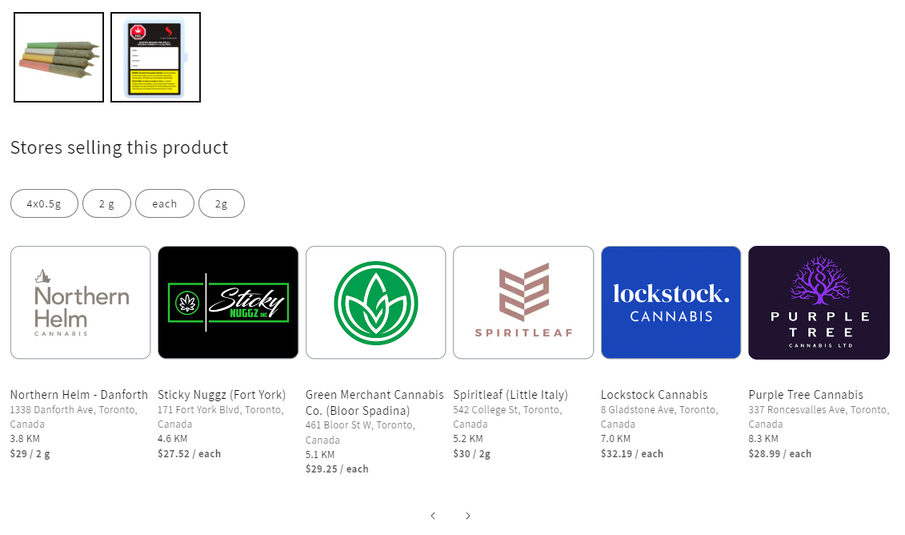Click Green Merchant Cannabis Co. store name

point(374,402)
